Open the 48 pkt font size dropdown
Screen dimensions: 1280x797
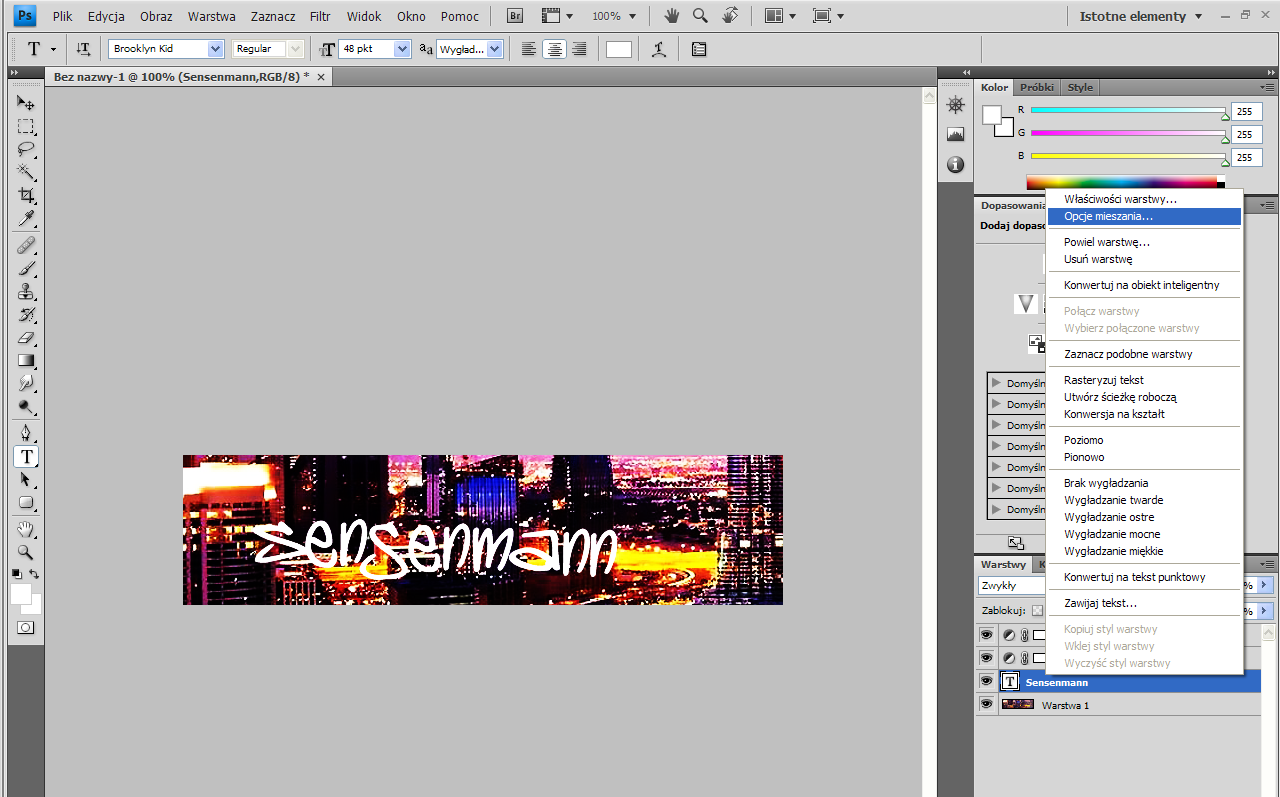click(x=403, y=49)
